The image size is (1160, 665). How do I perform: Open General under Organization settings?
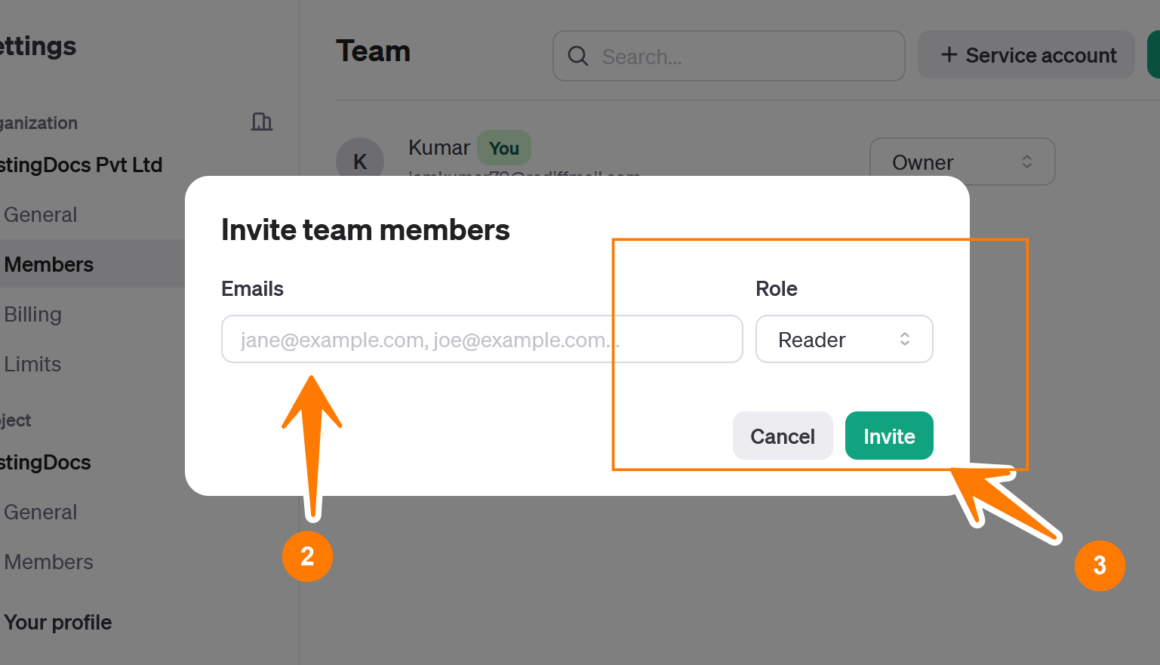[x=41, y=215]
